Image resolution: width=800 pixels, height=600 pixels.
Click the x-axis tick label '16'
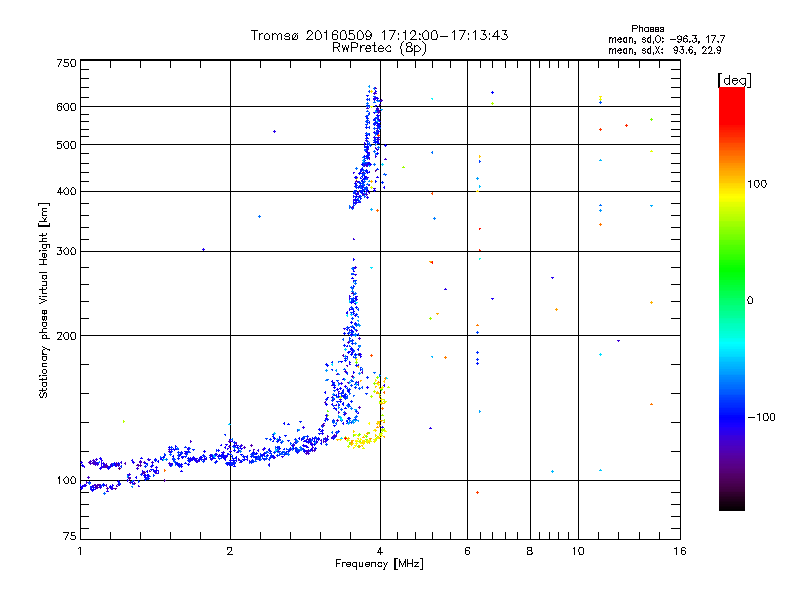(680, 551)
